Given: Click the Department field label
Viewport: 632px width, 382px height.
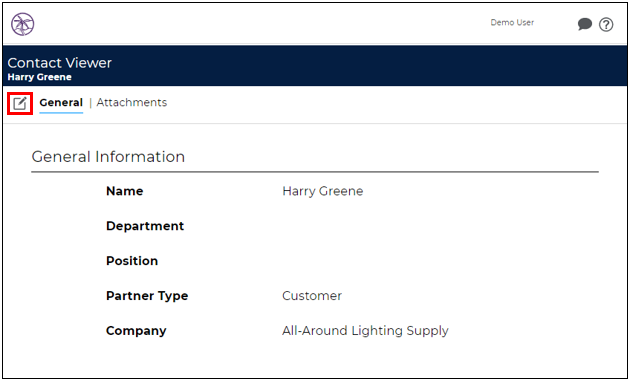Looking at the screenshot, I should 145,226.
